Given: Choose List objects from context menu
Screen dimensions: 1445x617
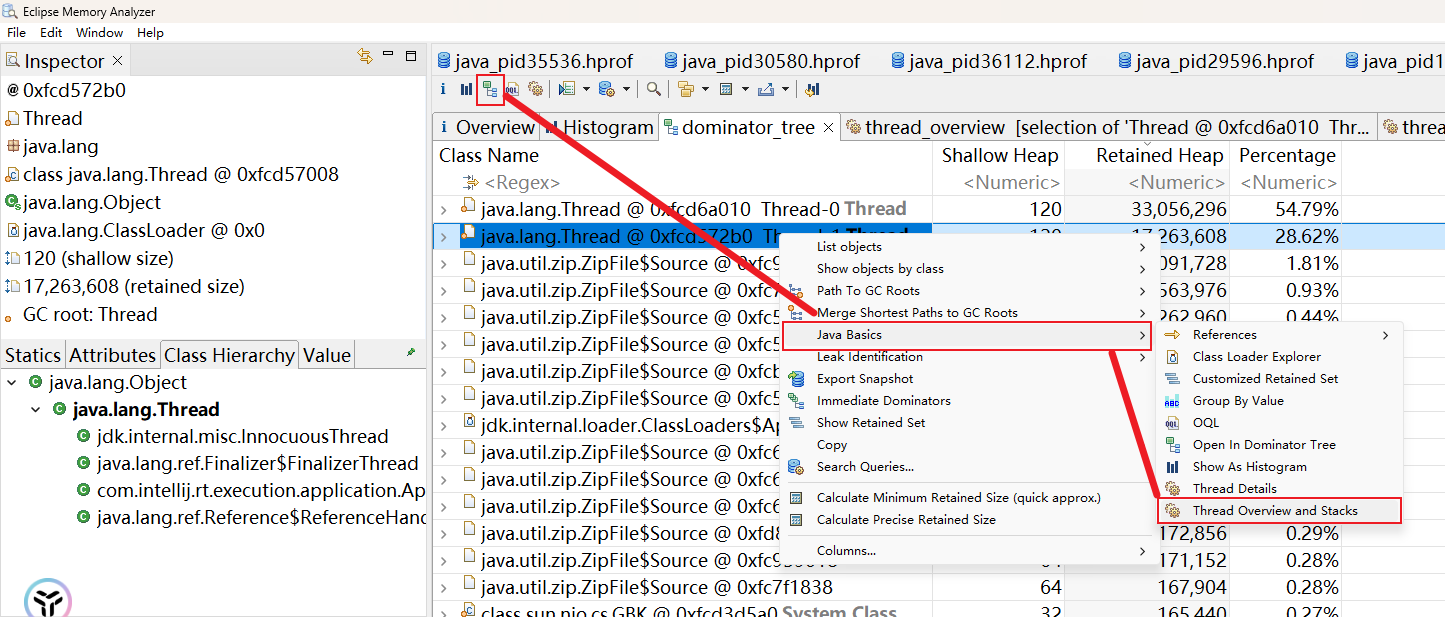Looking at the screenshot, I should (x=966, y=246).
